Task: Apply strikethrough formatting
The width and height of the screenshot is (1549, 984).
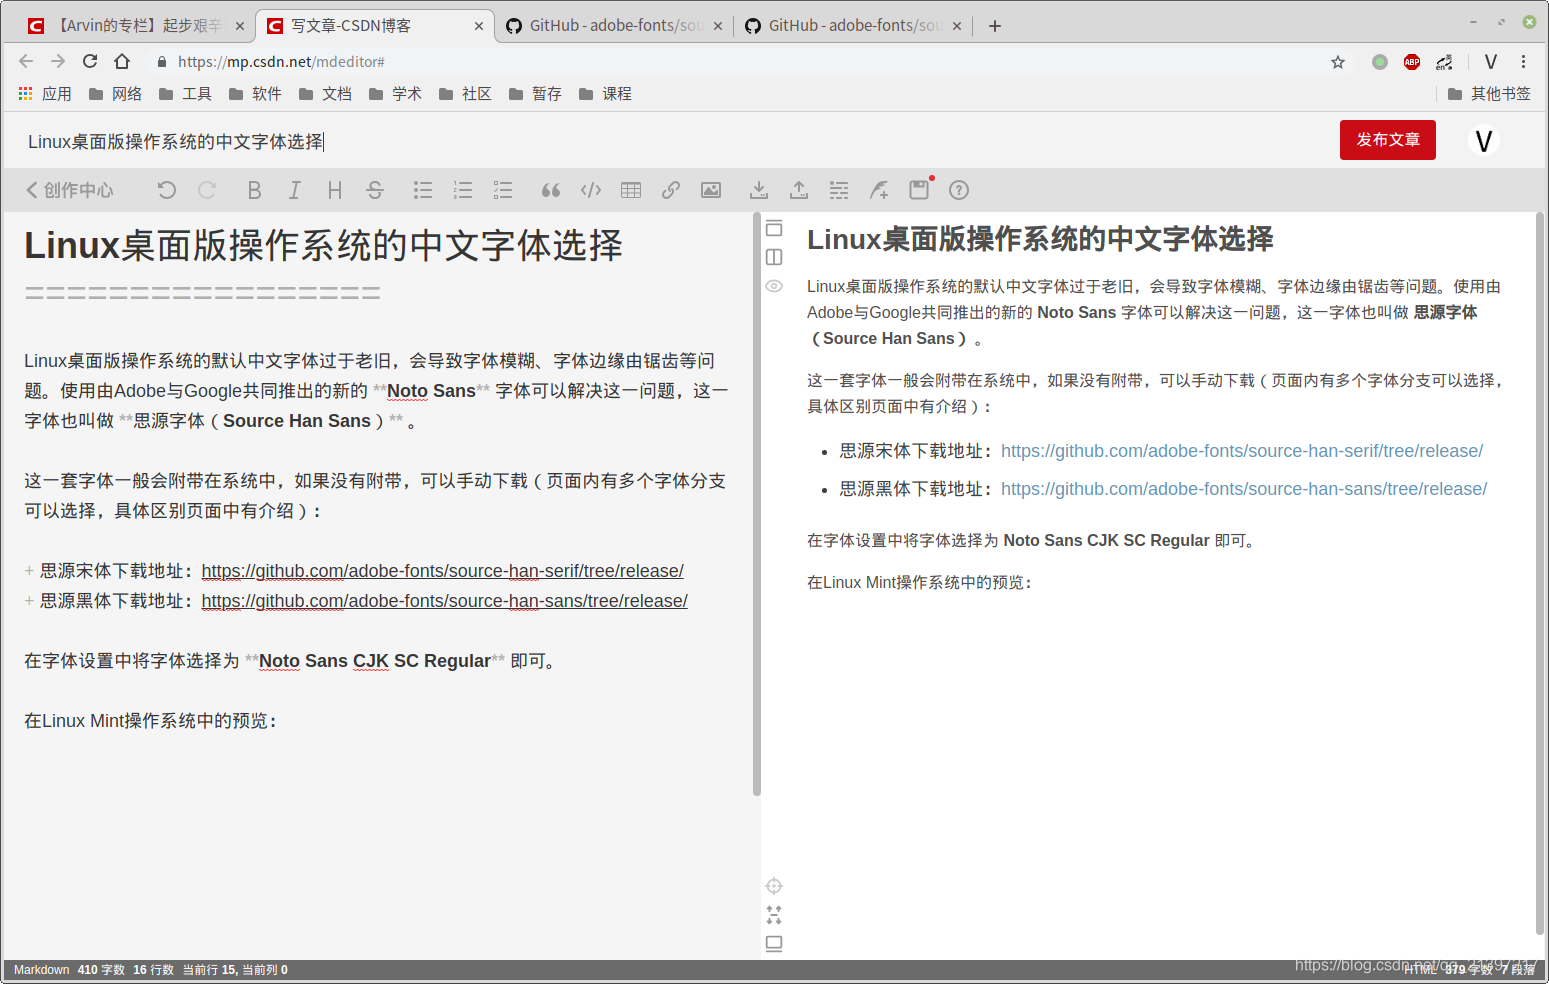Action: point(375,190)
